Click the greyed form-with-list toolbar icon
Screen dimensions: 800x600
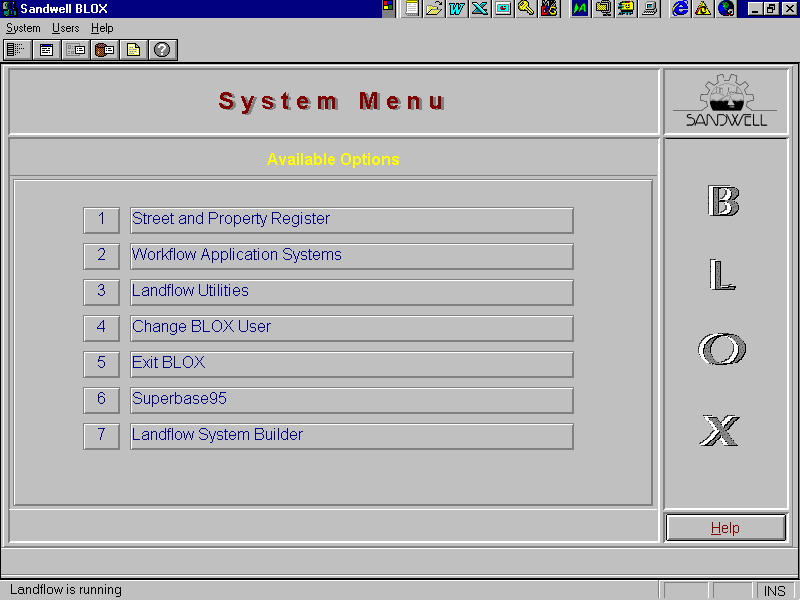coord(76,50)
